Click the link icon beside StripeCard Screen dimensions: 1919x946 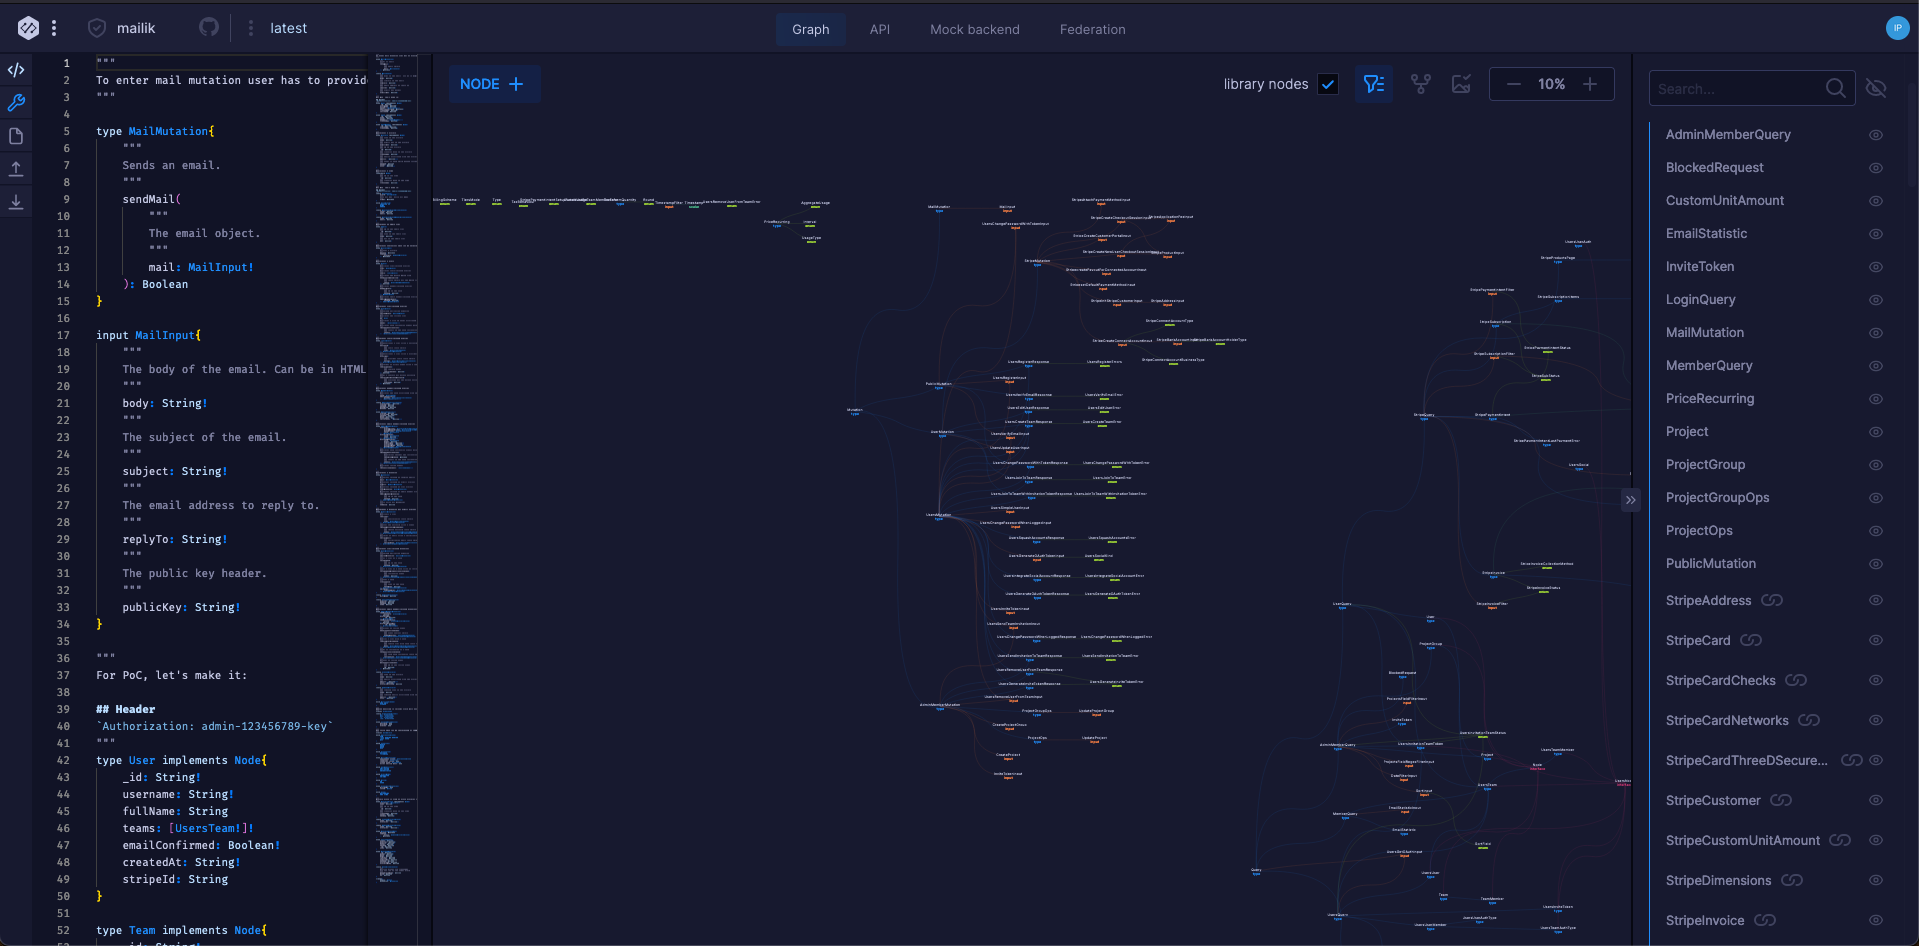(1751, 640)
